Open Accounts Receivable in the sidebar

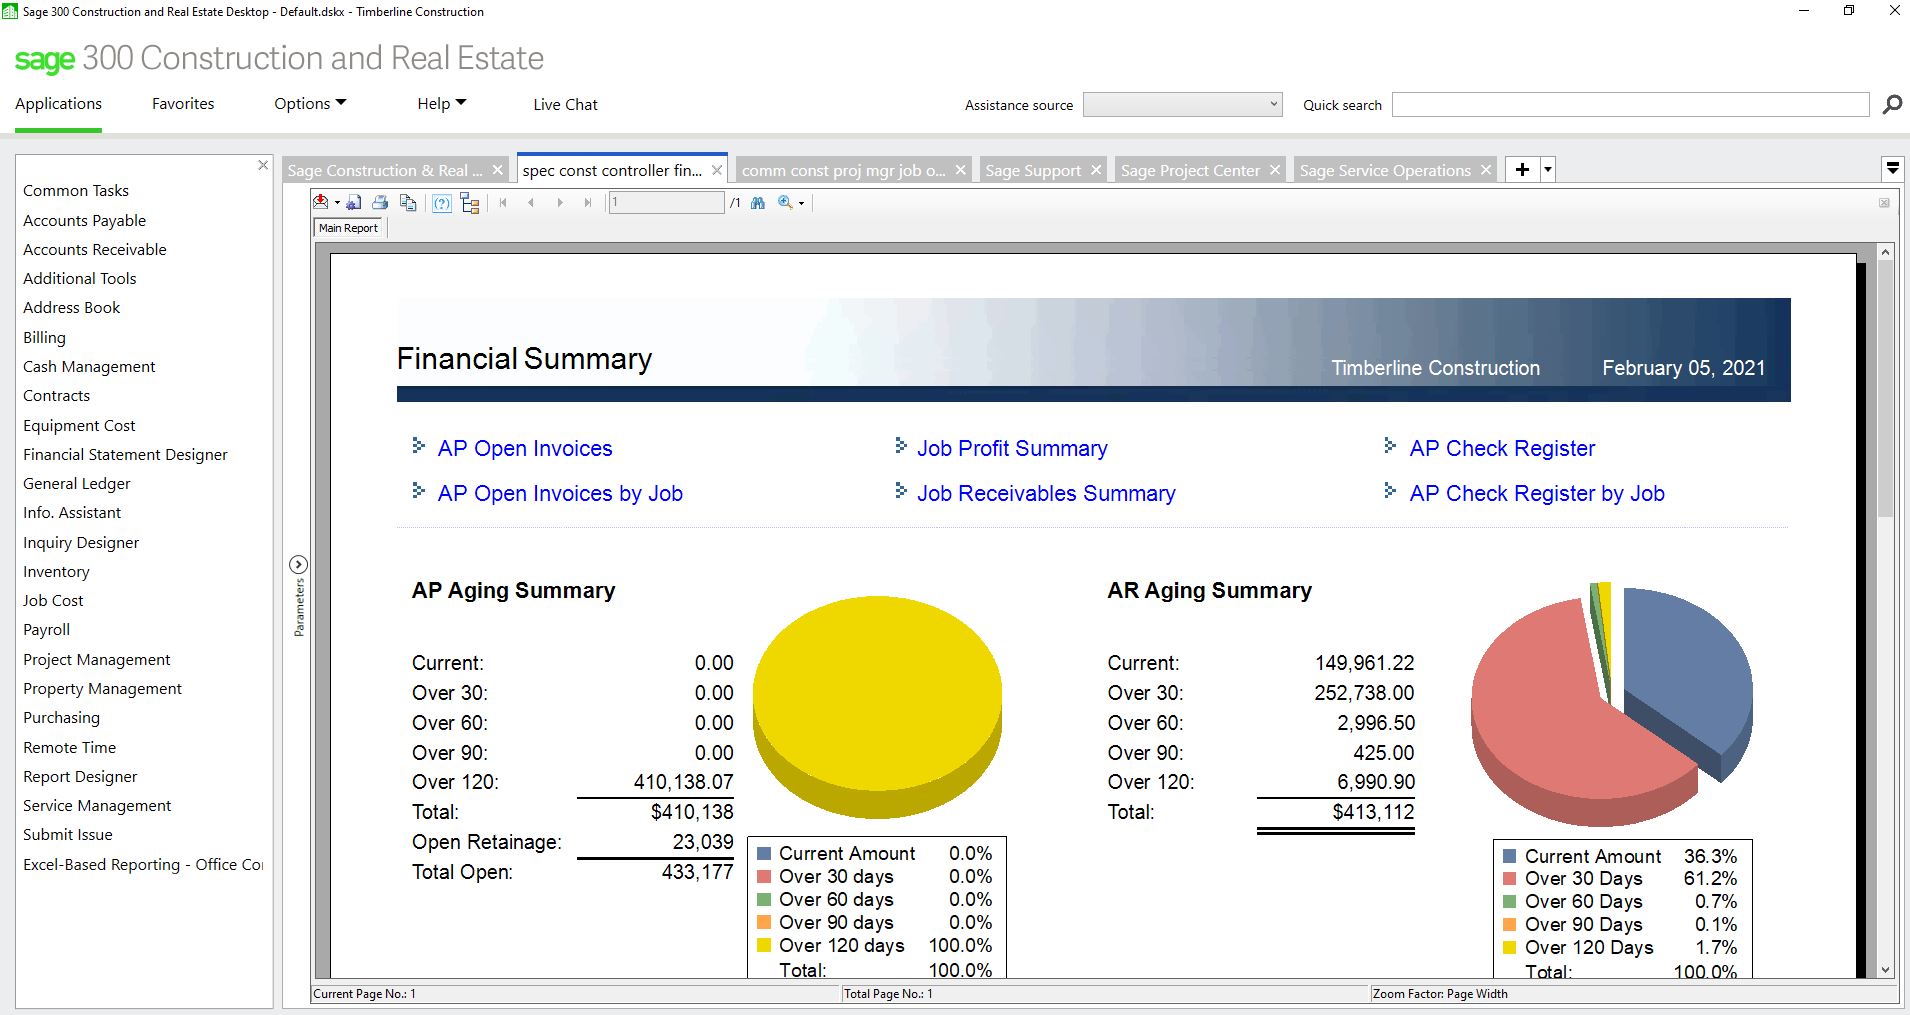coord(95,249)
